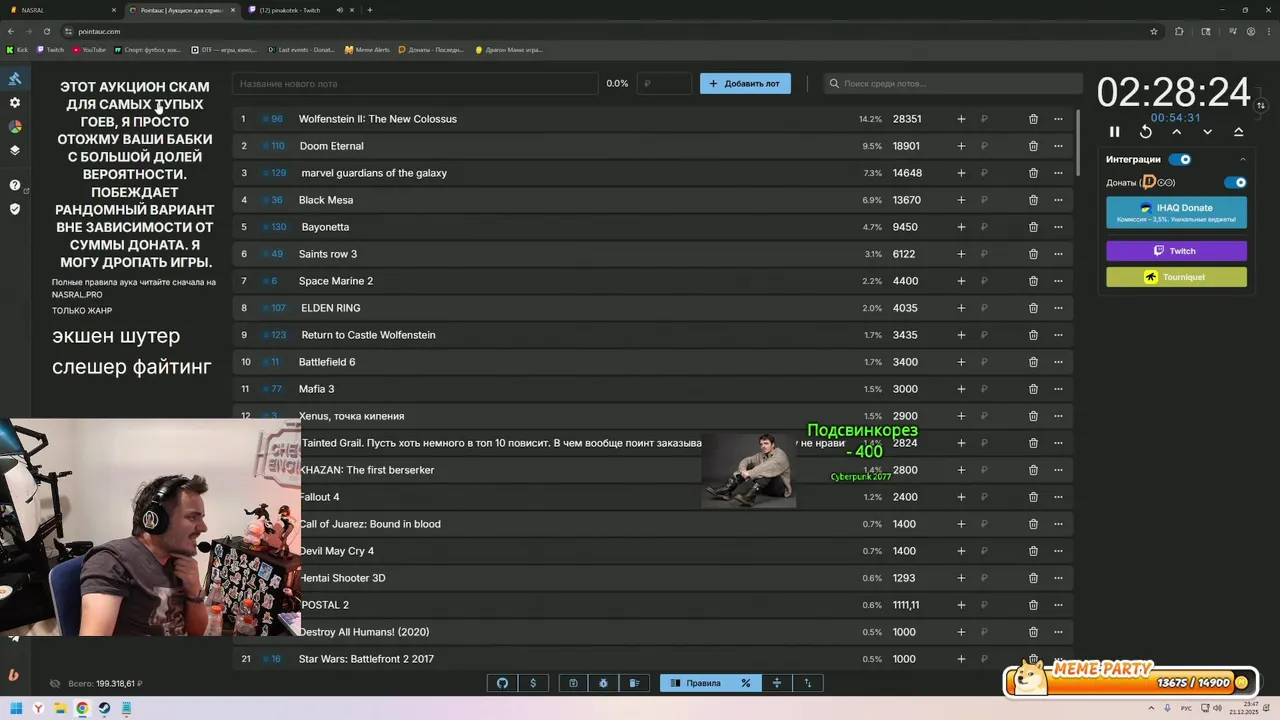This screenshot has height=720, width=1280.
Task: Click the IHAQ Donate button
Action: click(x=1176, y=212)
